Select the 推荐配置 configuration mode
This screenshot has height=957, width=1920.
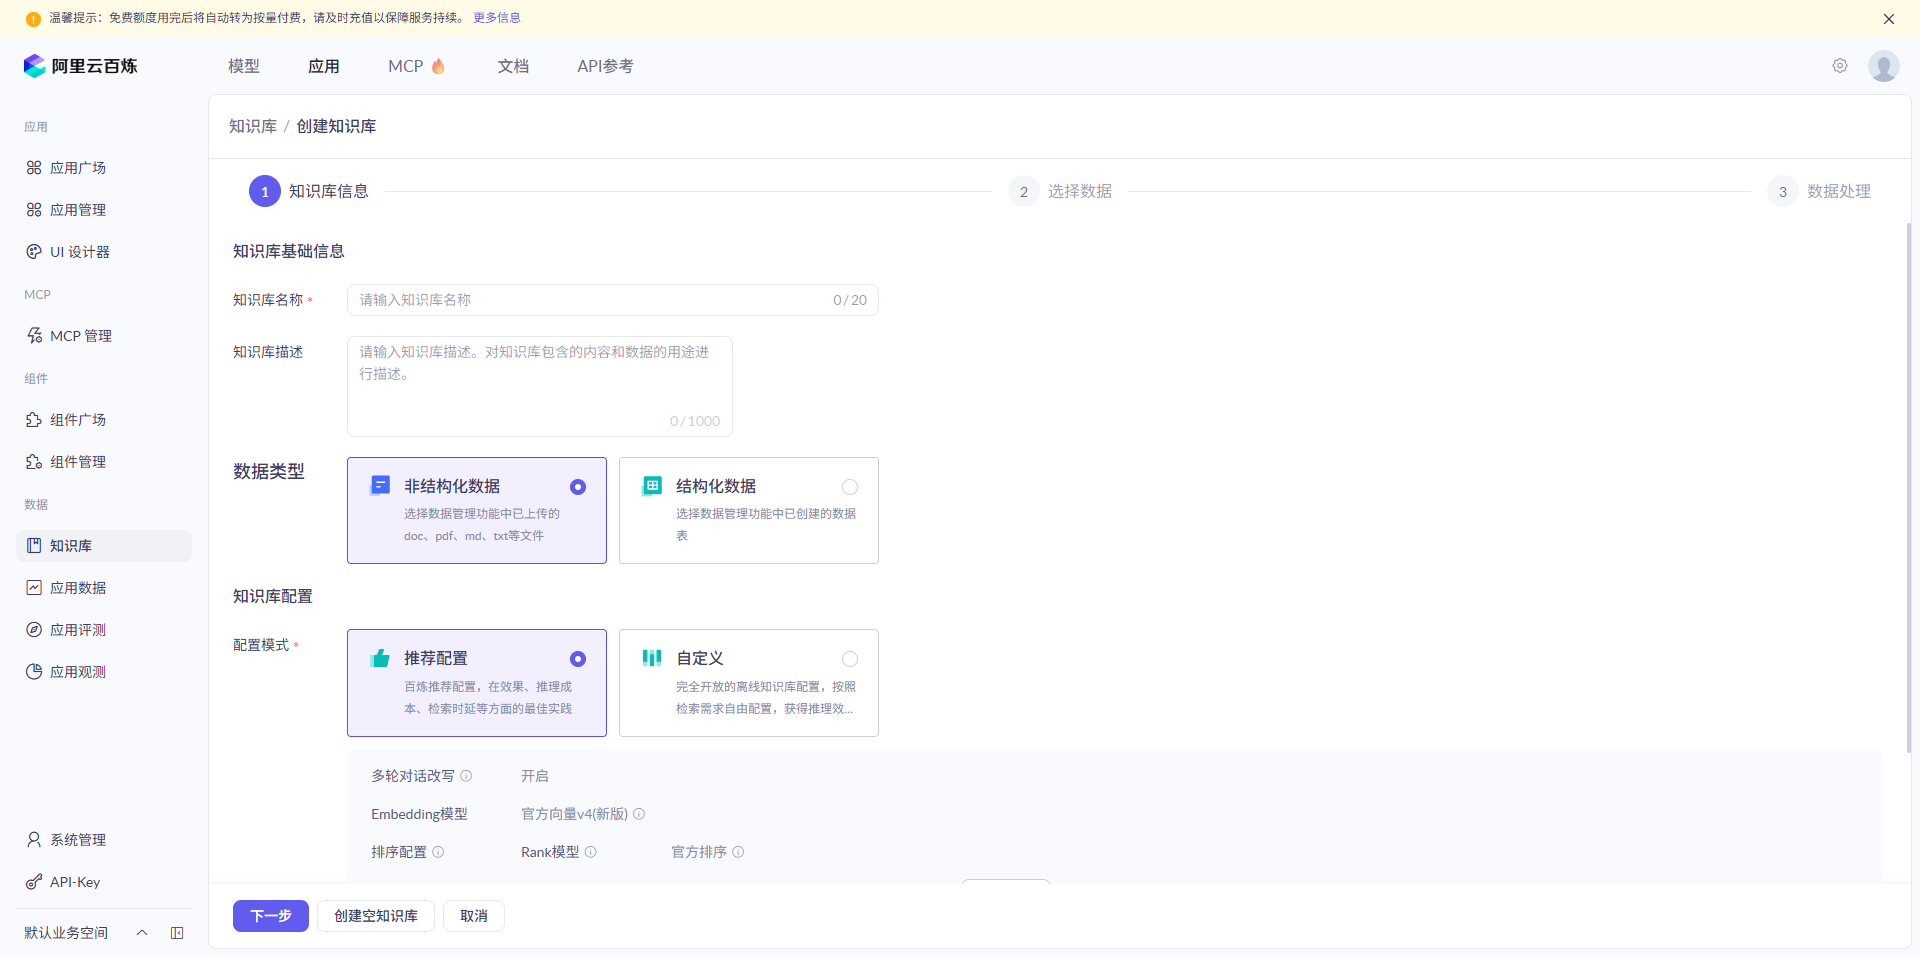(x=477, y=683)
